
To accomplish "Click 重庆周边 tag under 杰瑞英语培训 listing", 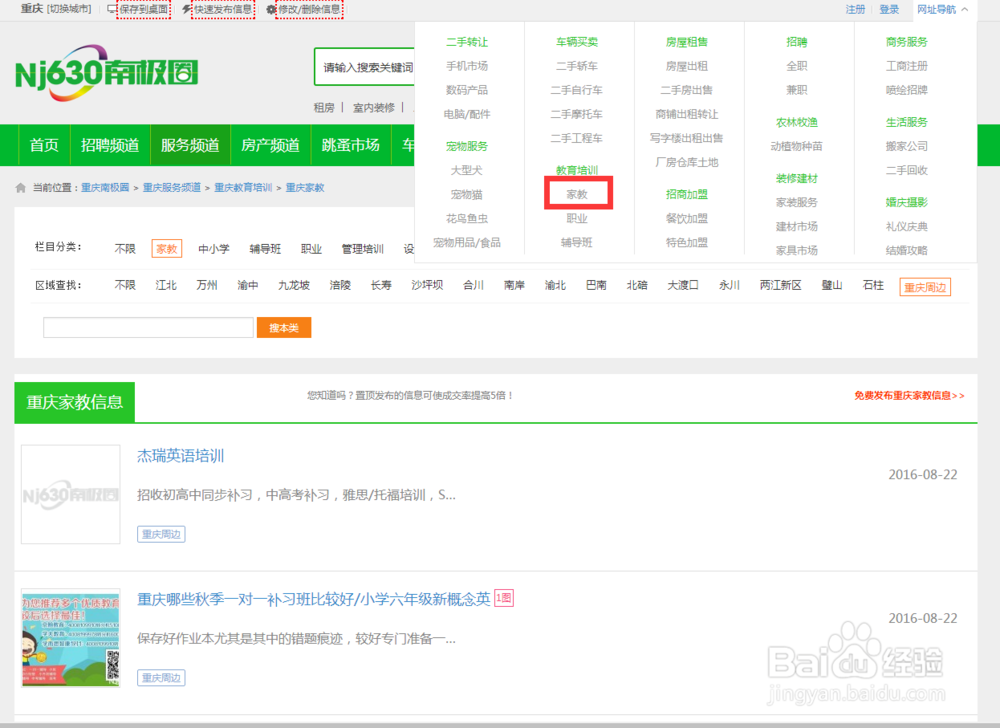I will tap(161, 533).
